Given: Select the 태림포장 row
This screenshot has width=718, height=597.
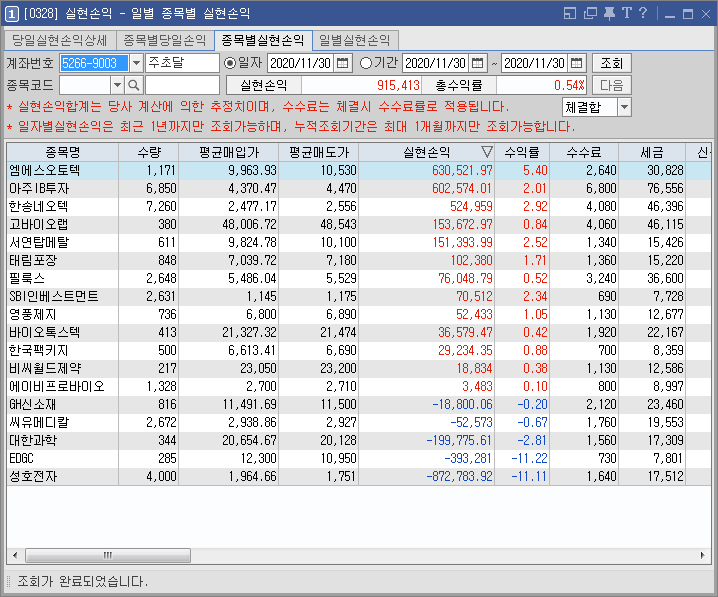Looking at the screenshot, I should (x=359, y=261).
